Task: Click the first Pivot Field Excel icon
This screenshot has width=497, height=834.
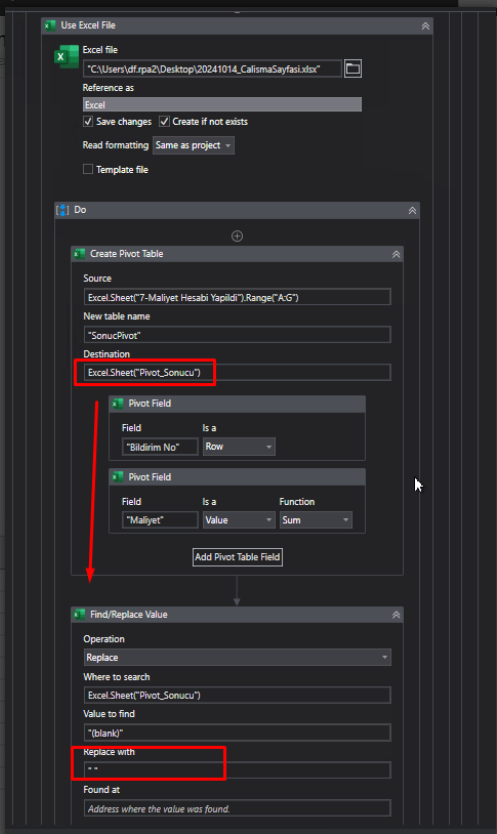Action: click(117, 404)
